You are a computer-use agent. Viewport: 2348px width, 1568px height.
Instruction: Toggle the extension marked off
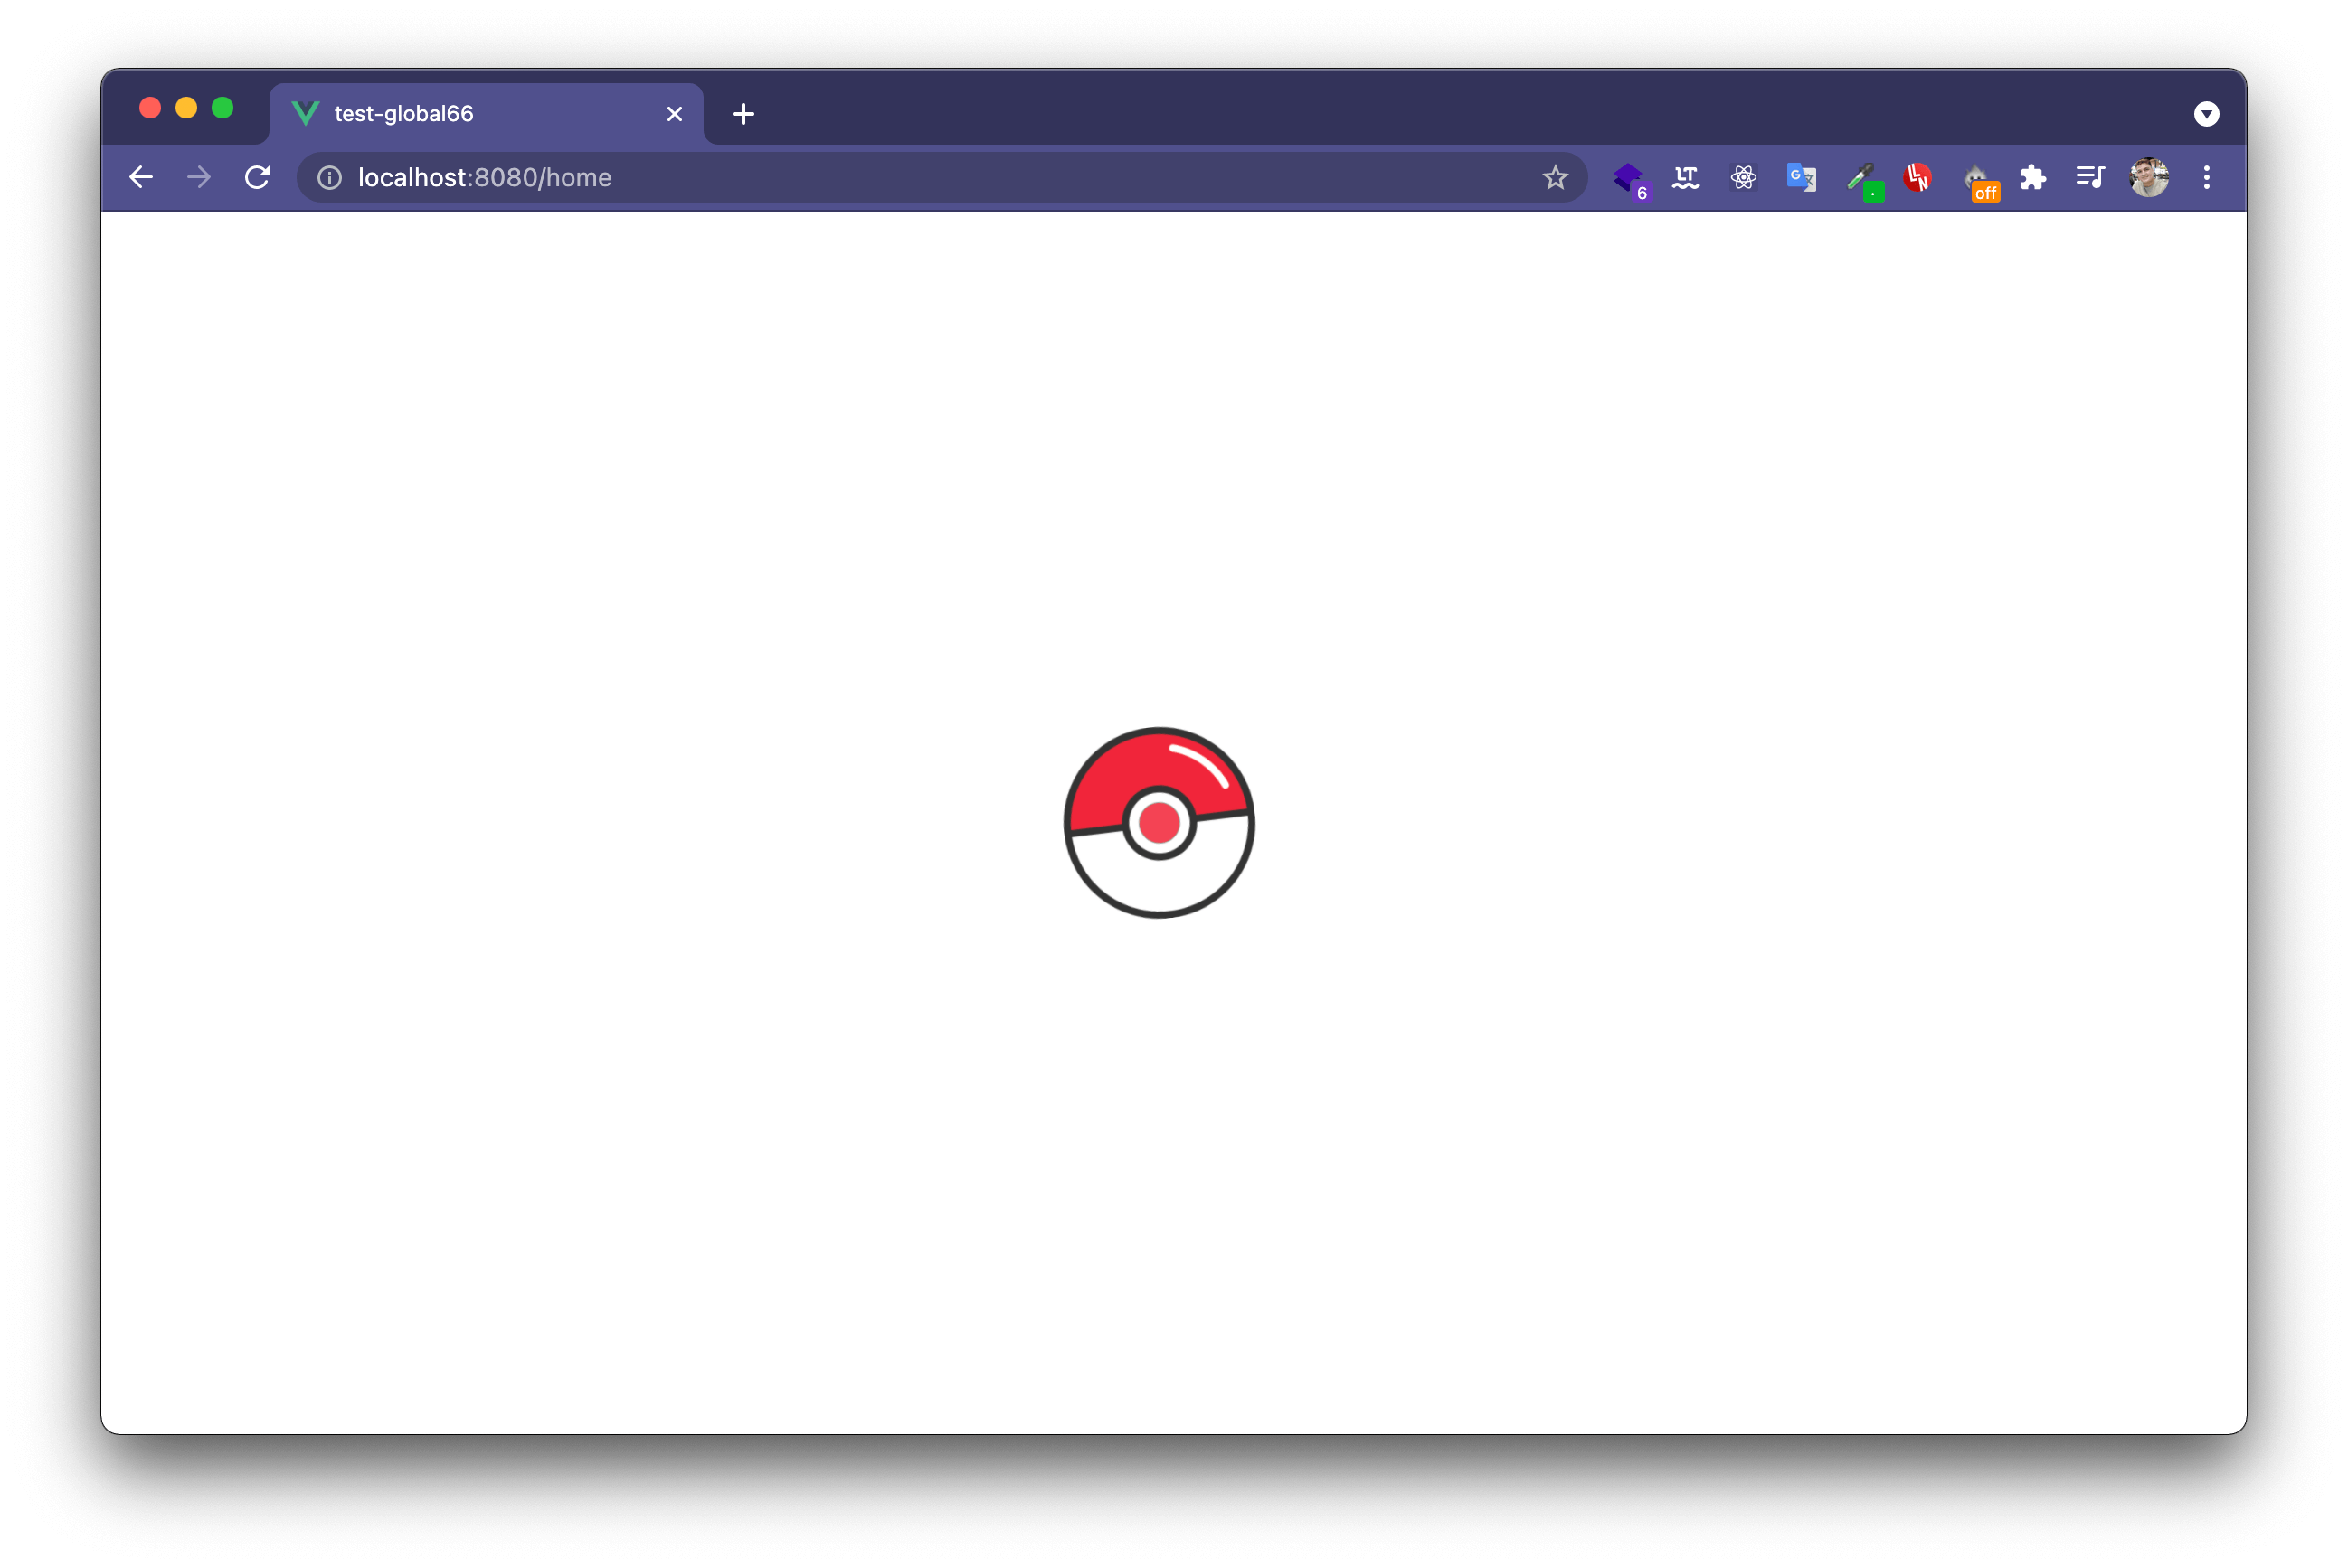tap(1978, 180)
